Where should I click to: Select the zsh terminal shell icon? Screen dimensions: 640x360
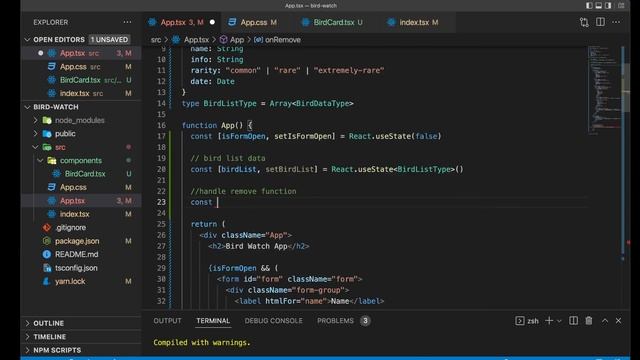tap(520, 321)
